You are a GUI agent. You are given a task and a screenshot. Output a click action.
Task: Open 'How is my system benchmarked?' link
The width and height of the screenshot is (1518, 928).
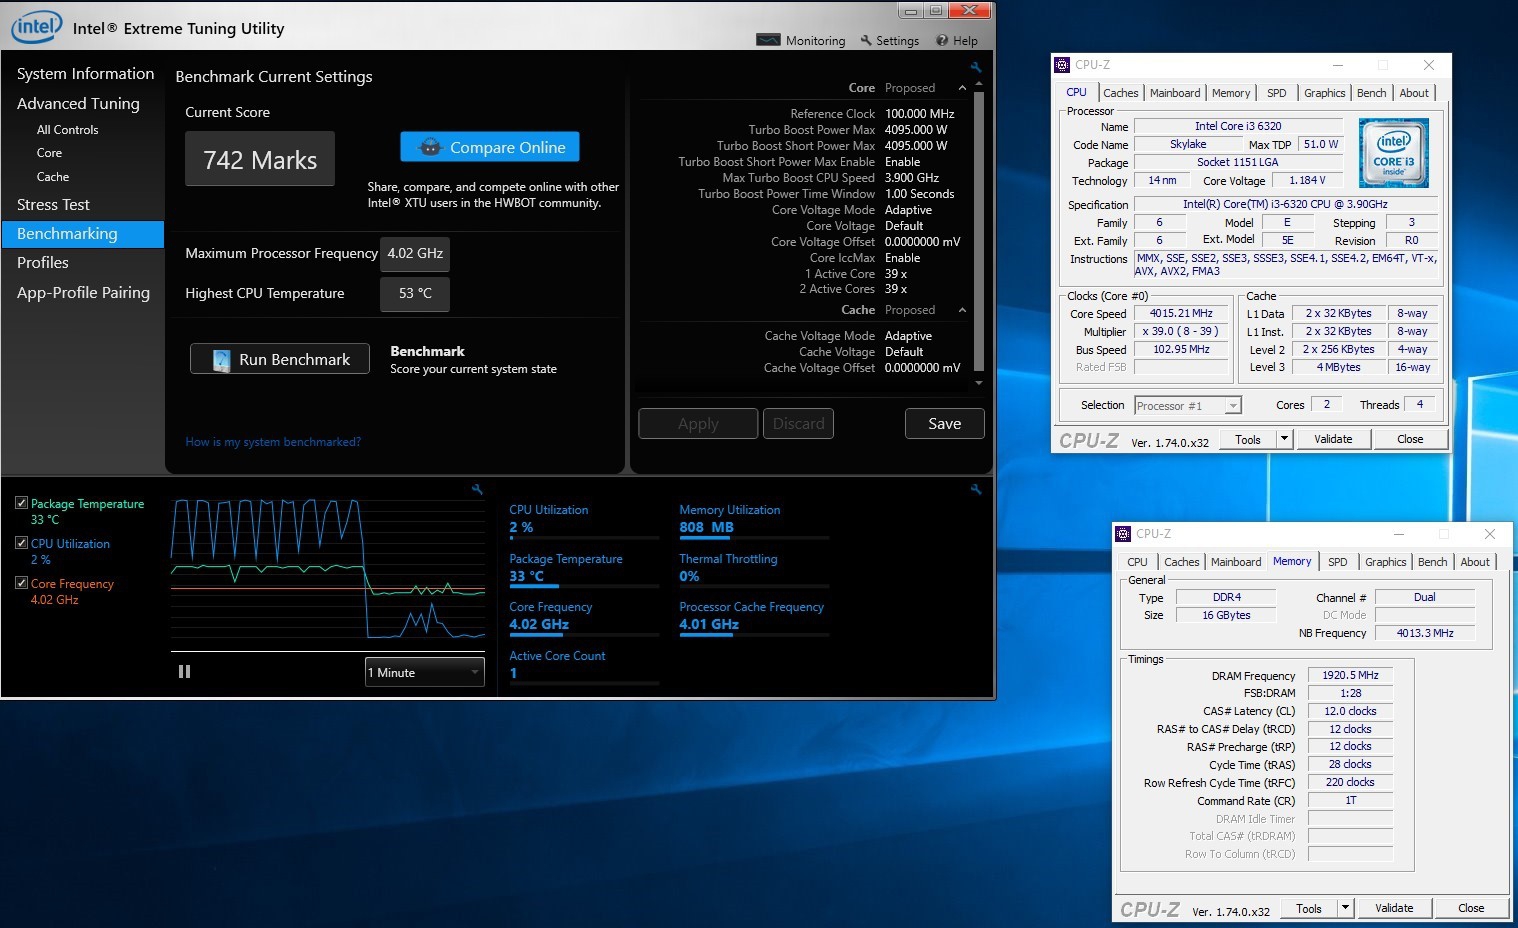click(273, 442)
